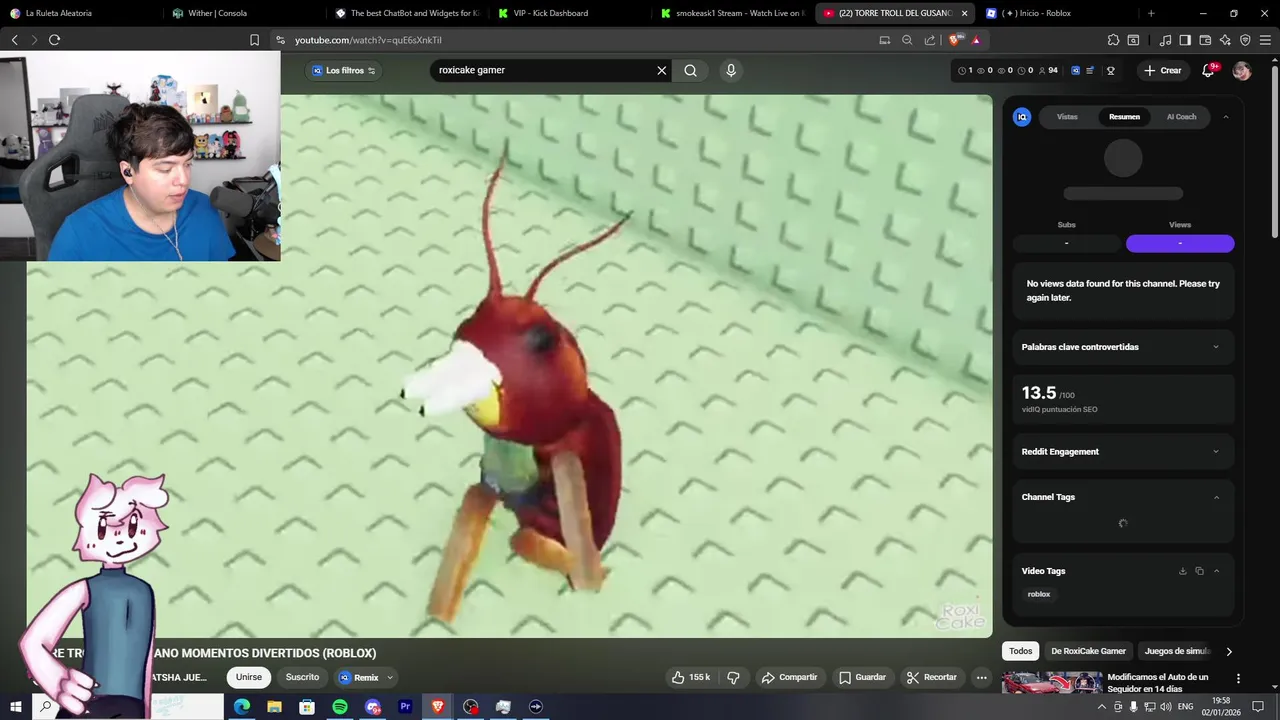Click the browser zoom-out magnifier icon
Viewport: 1280px width, 720px height.
tap(907, 40)
